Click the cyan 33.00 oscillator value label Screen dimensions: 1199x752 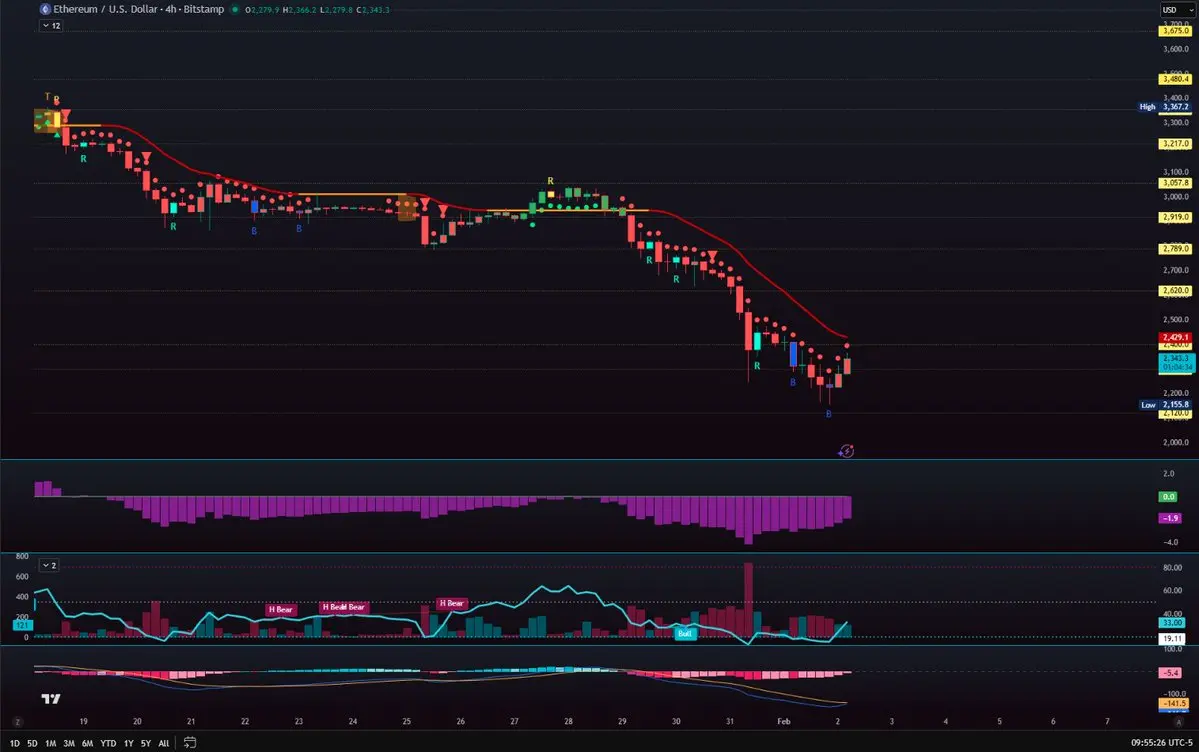tap(1172, 623)
